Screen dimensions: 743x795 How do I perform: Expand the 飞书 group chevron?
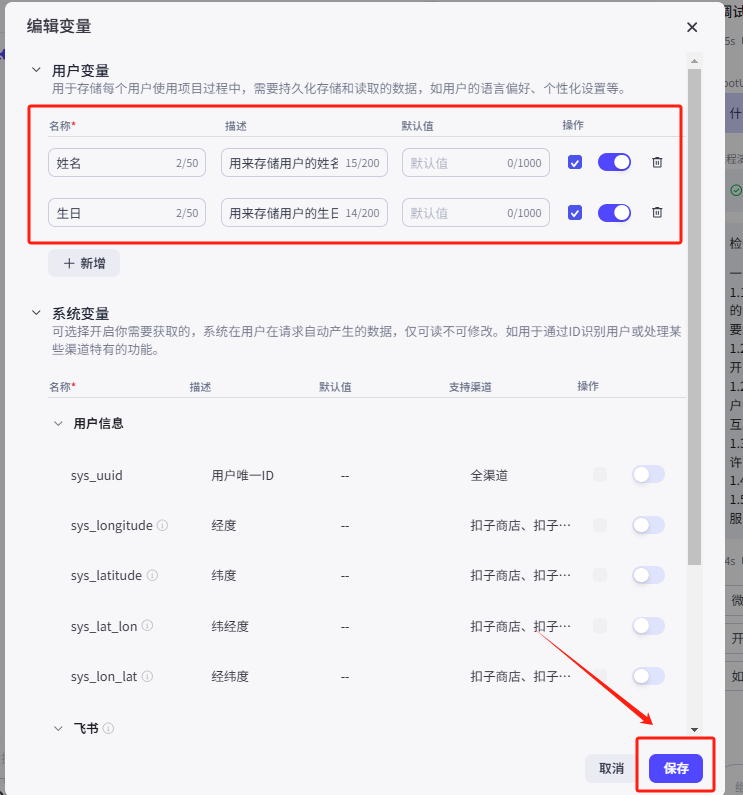pyautogui.click(x=58, y=728)
